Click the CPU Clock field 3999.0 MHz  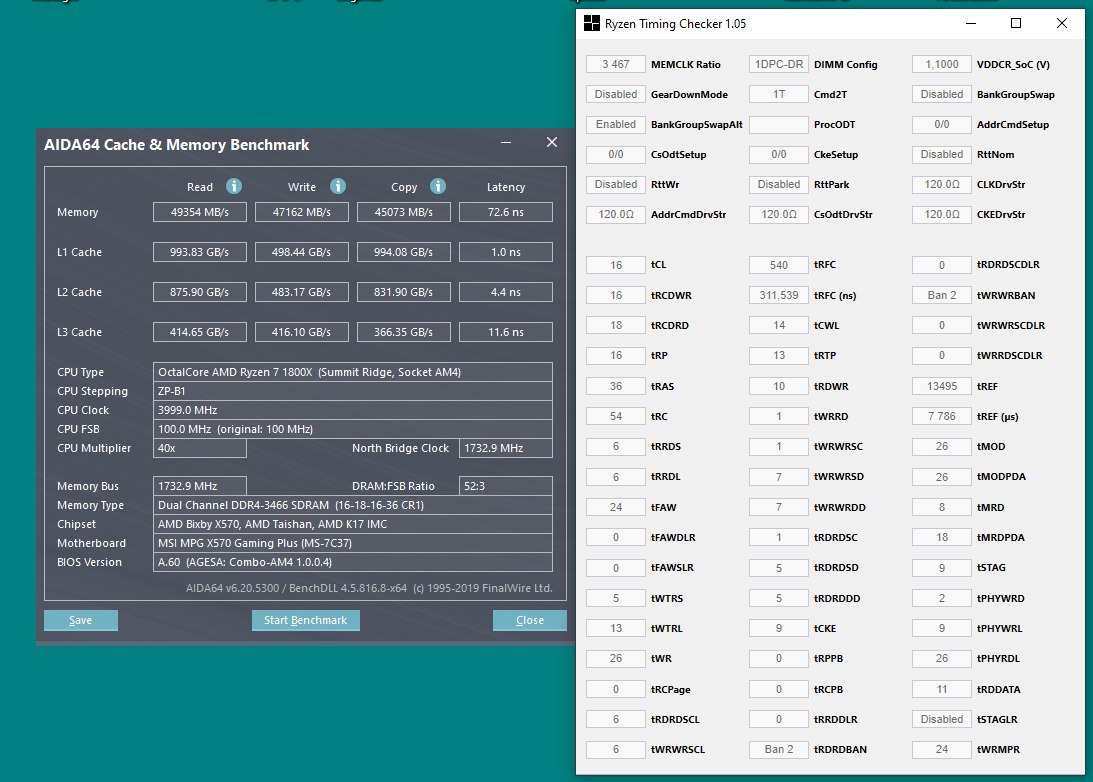coord(353,410)
